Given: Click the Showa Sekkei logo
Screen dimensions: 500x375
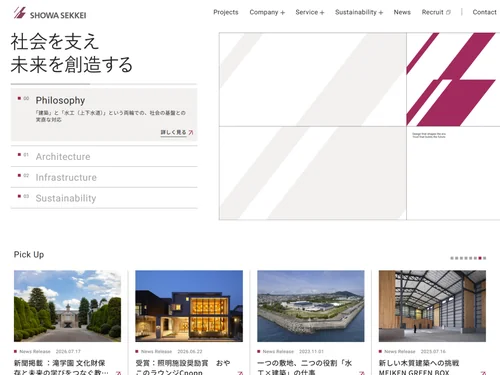Looking at the screenshot, I should click(x=50, y=13).
